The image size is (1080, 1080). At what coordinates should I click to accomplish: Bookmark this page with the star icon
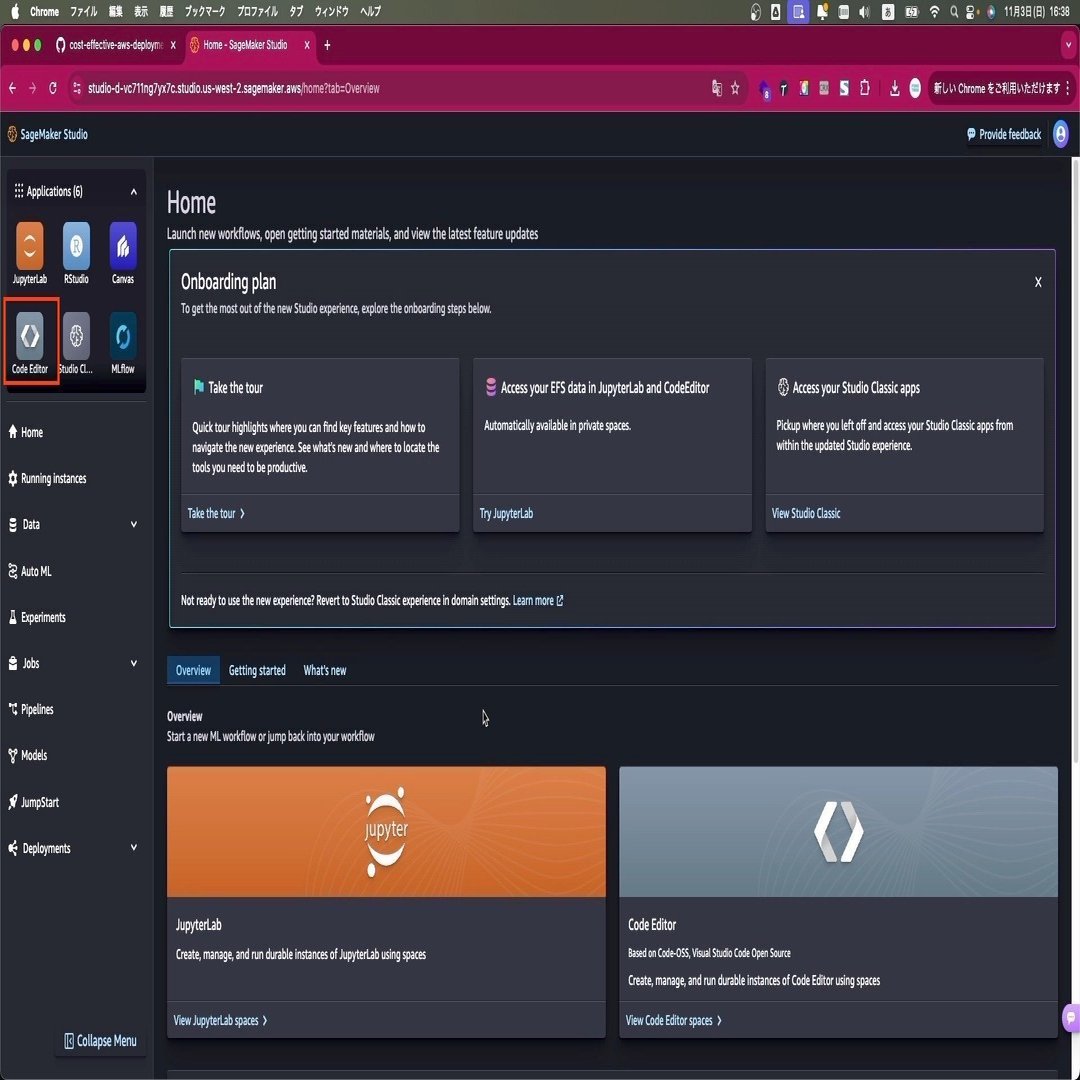[735, 88]
